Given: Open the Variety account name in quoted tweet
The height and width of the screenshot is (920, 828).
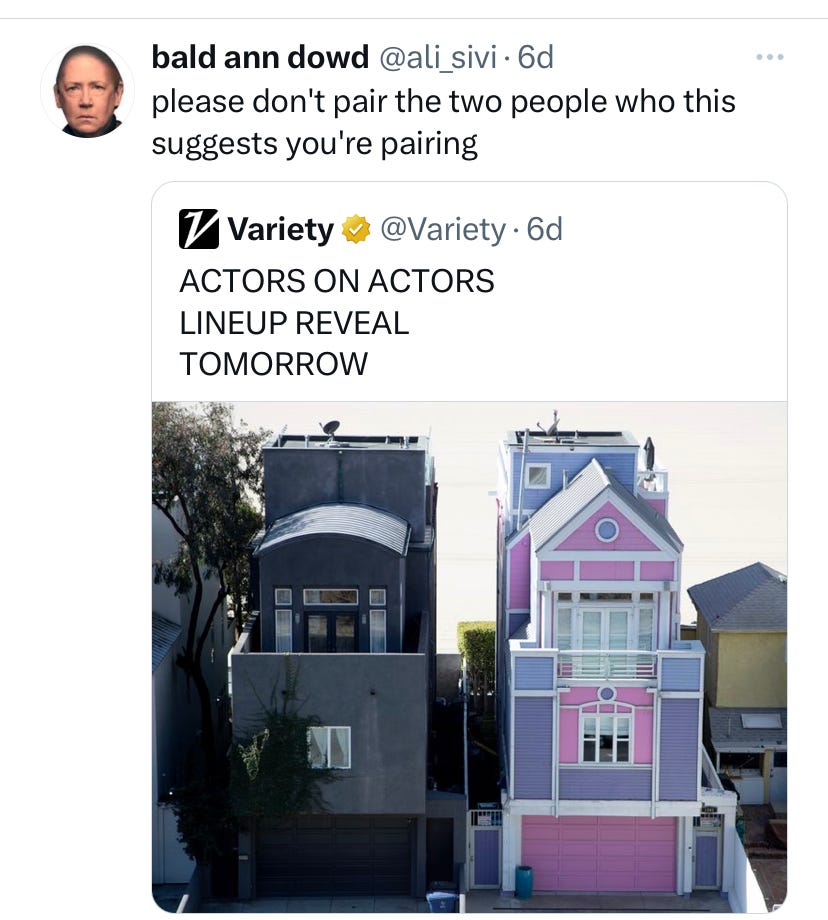Looking at the screenshot, I should click(x=280, y=229).
